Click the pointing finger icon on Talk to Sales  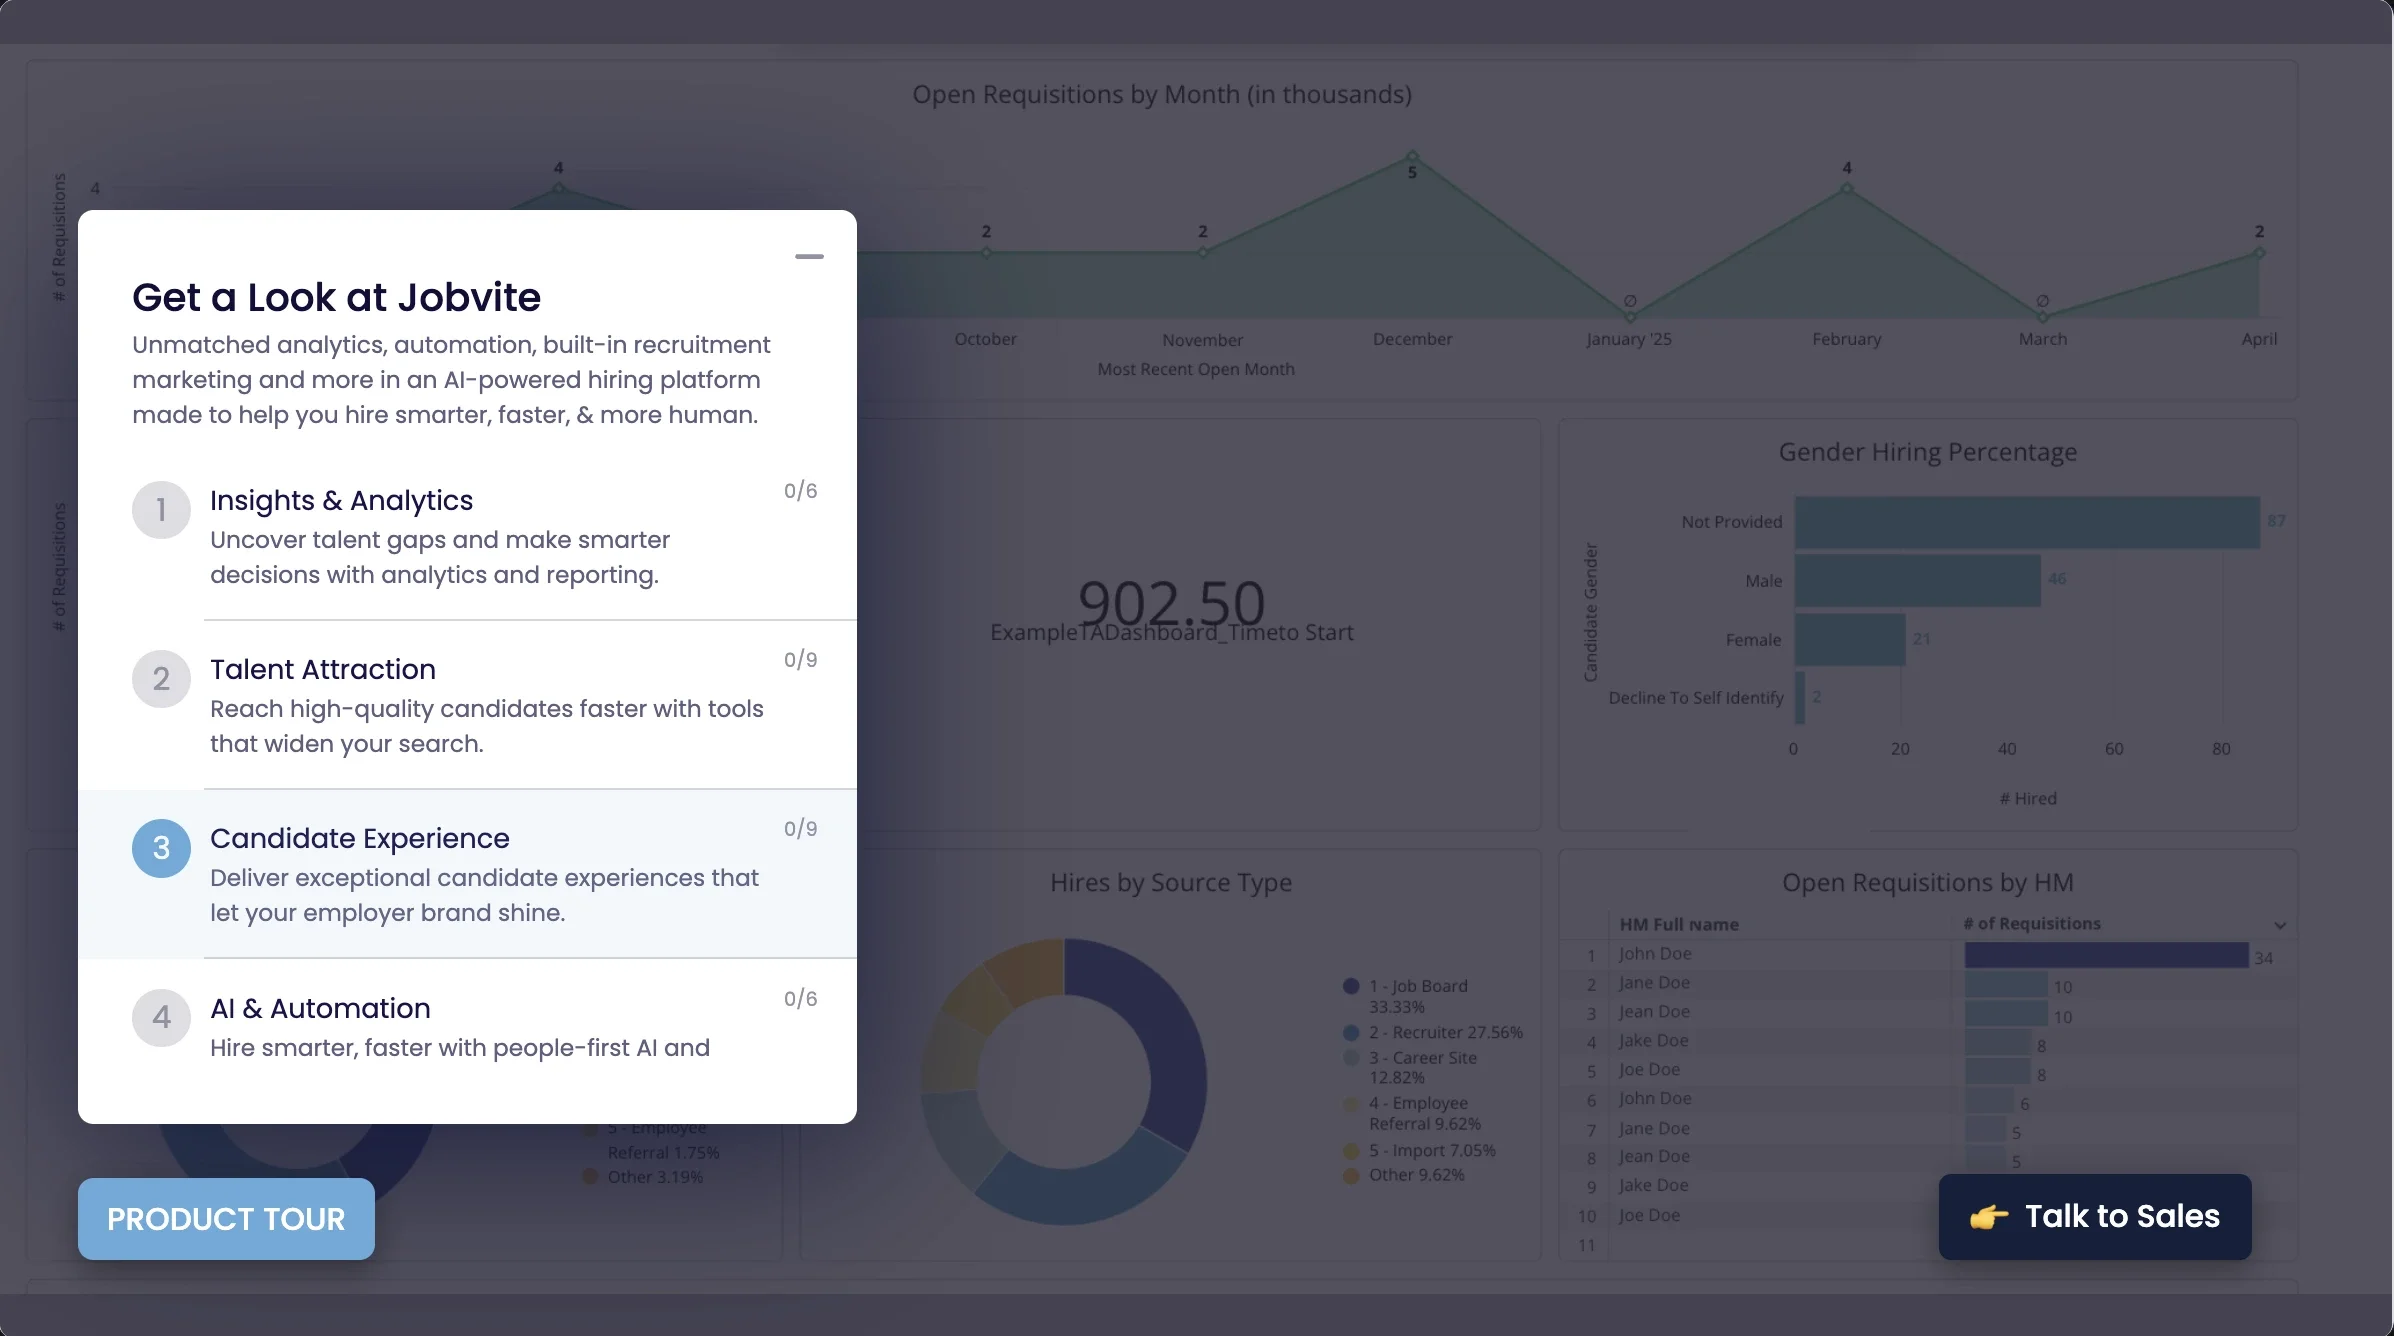coord(1990,1217)
